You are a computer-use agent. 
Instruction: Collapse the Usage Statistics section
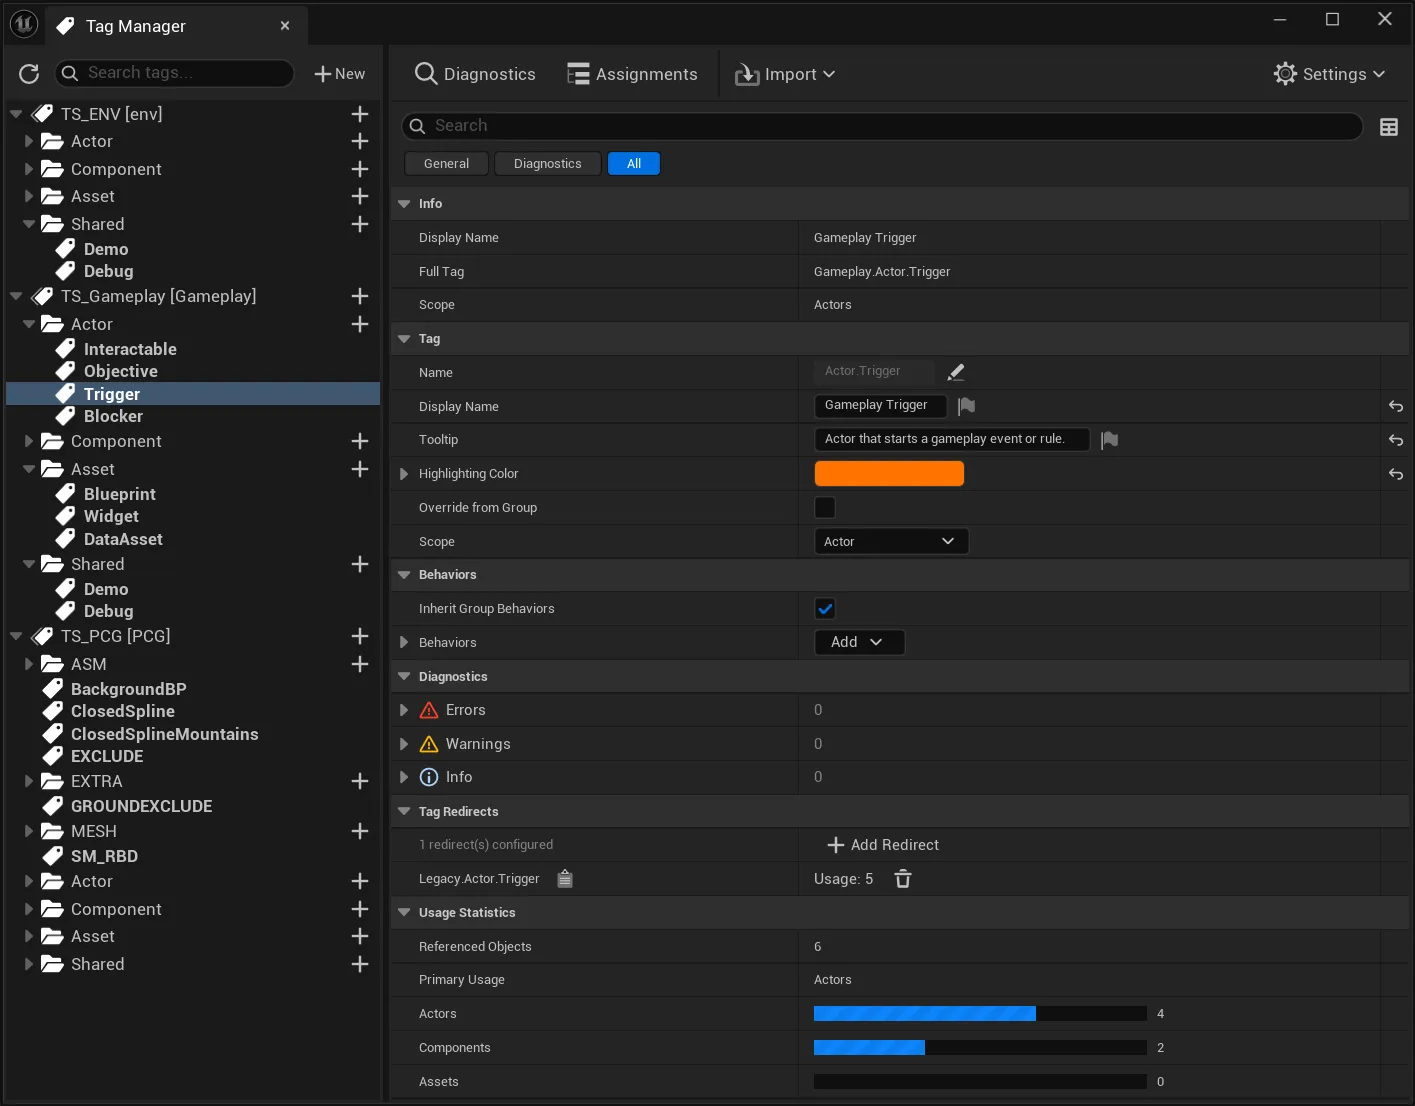[x=404, y=913]
